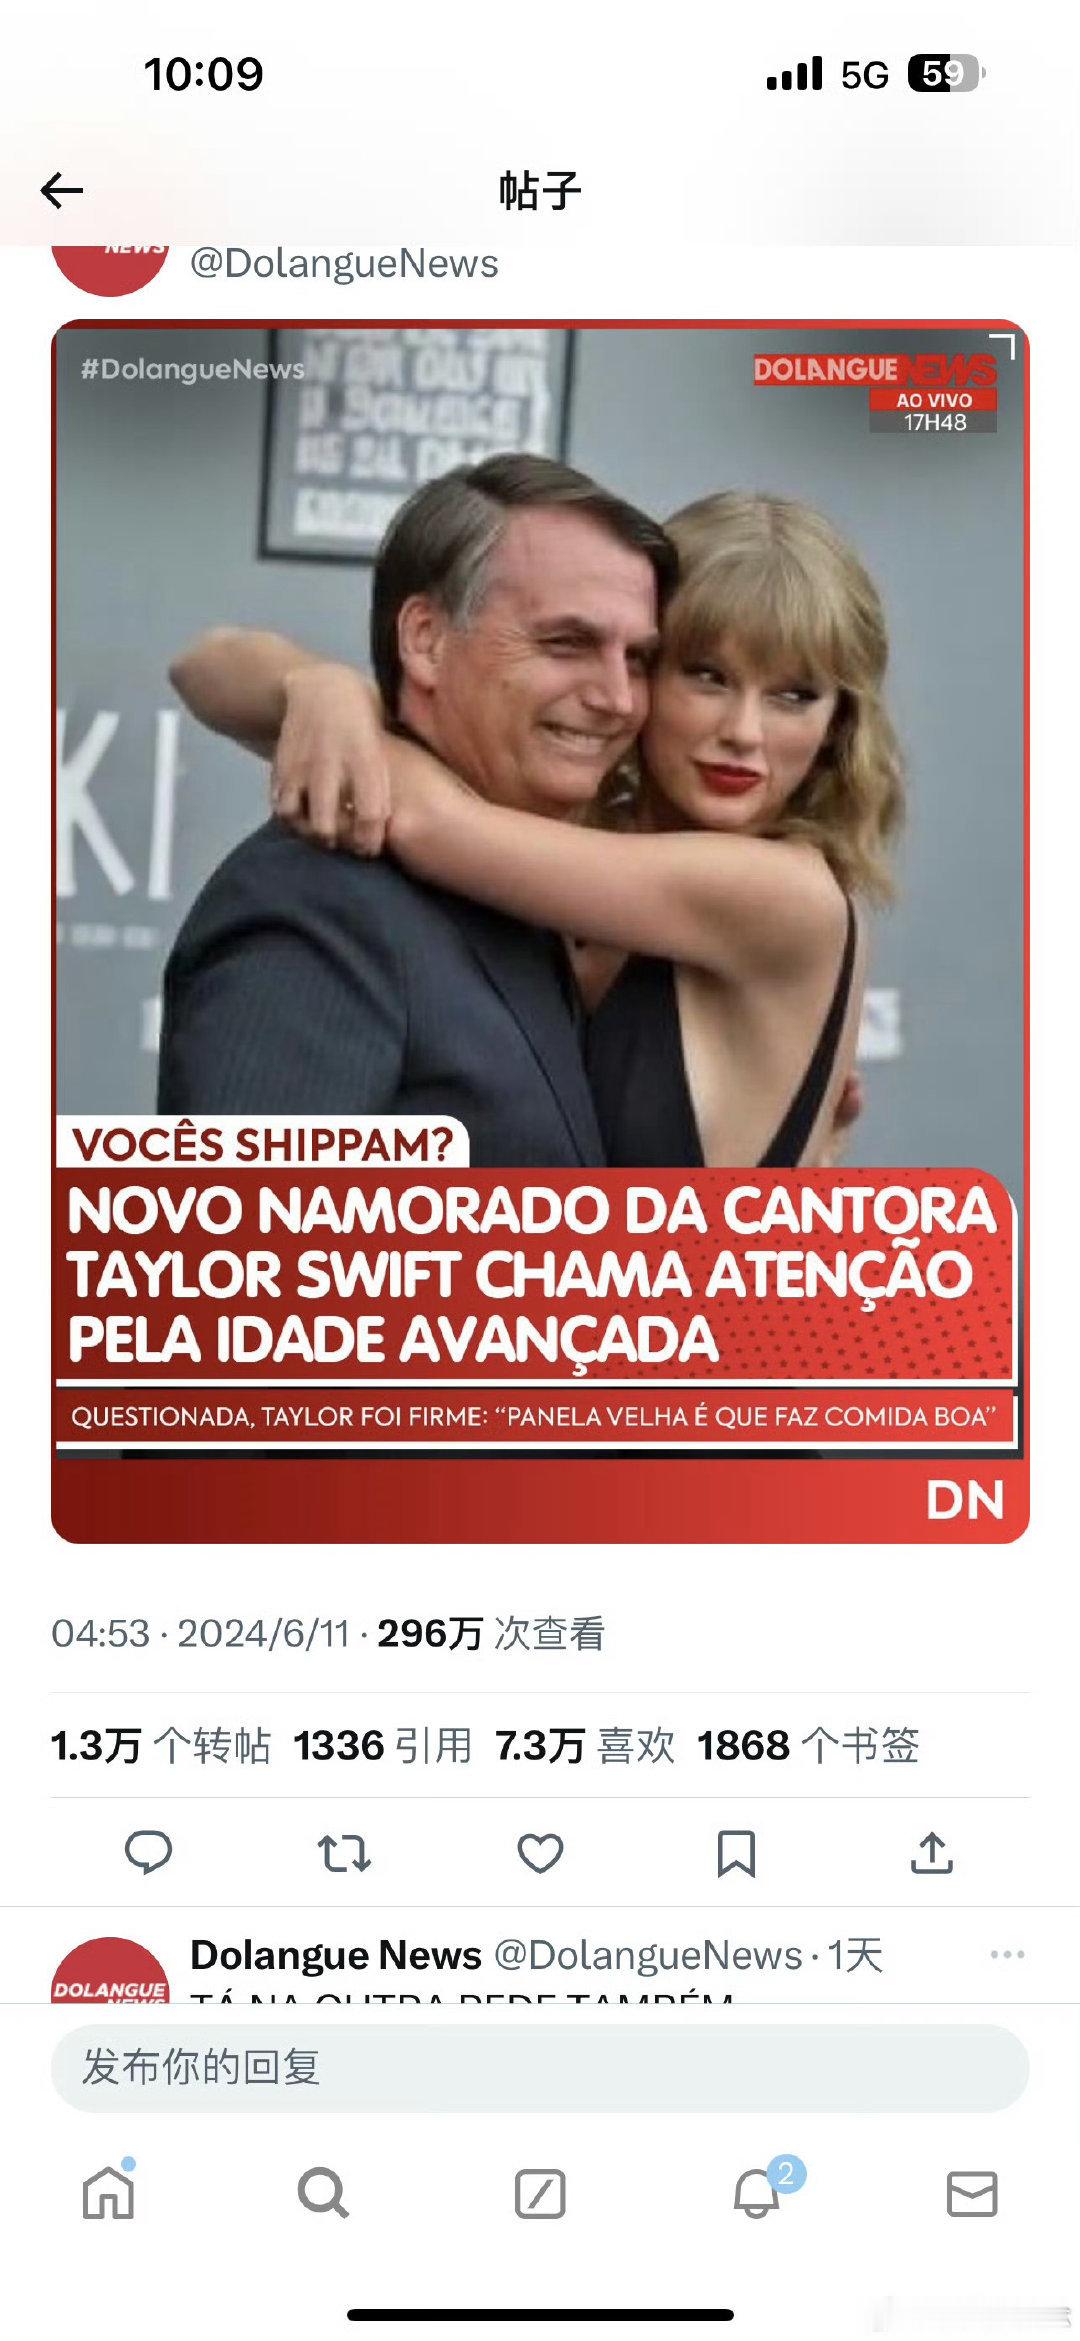Go to the Home tab
Screen dimensions: 1080x2341
pyautogui.click(x=108, y=2194)
